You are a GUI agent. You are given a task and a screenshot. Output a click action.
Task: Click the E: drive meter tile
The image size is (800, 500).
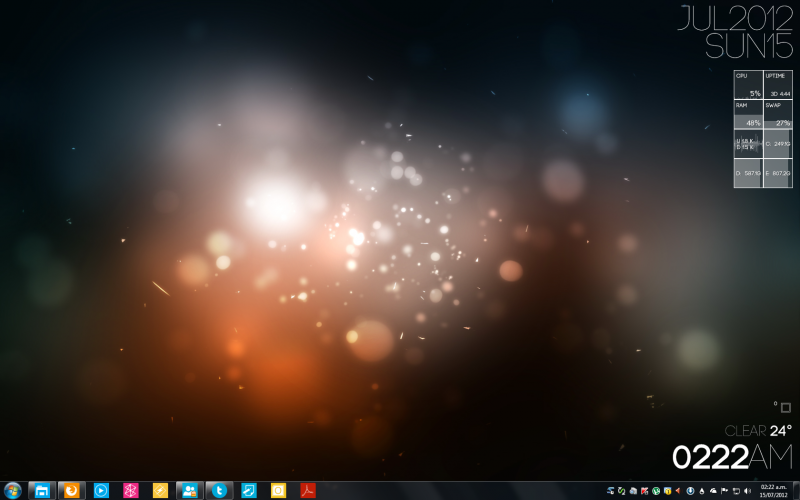pos(778,173)
